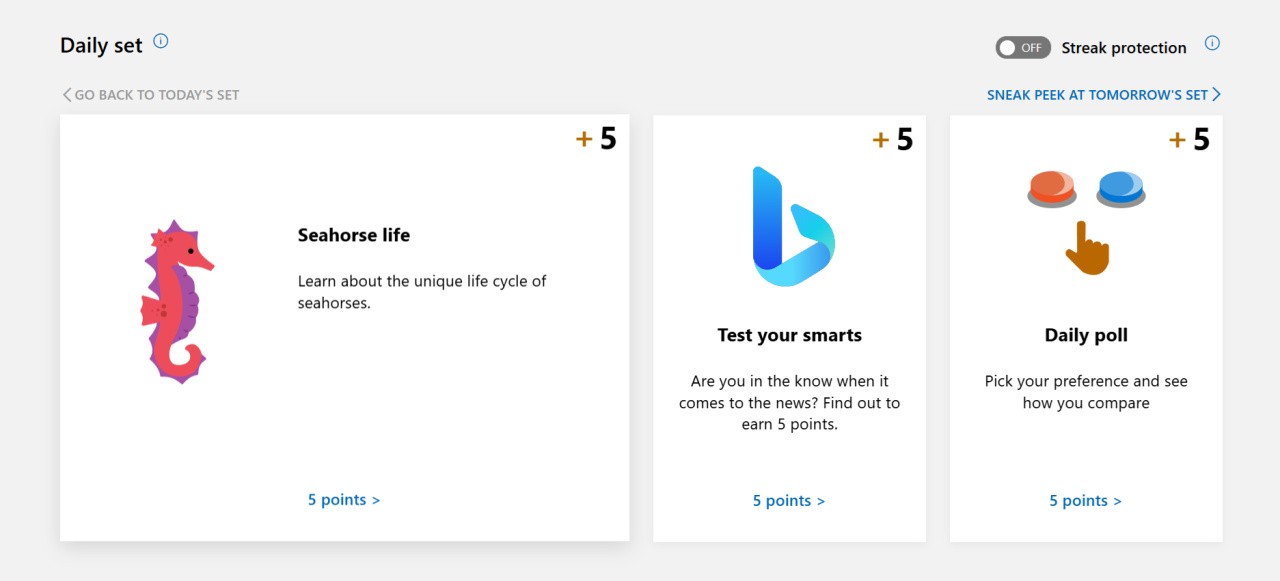Viewport: 1280px width, 581px height.
Task: Select the Daily poll title
Action: pos(1086,336)
